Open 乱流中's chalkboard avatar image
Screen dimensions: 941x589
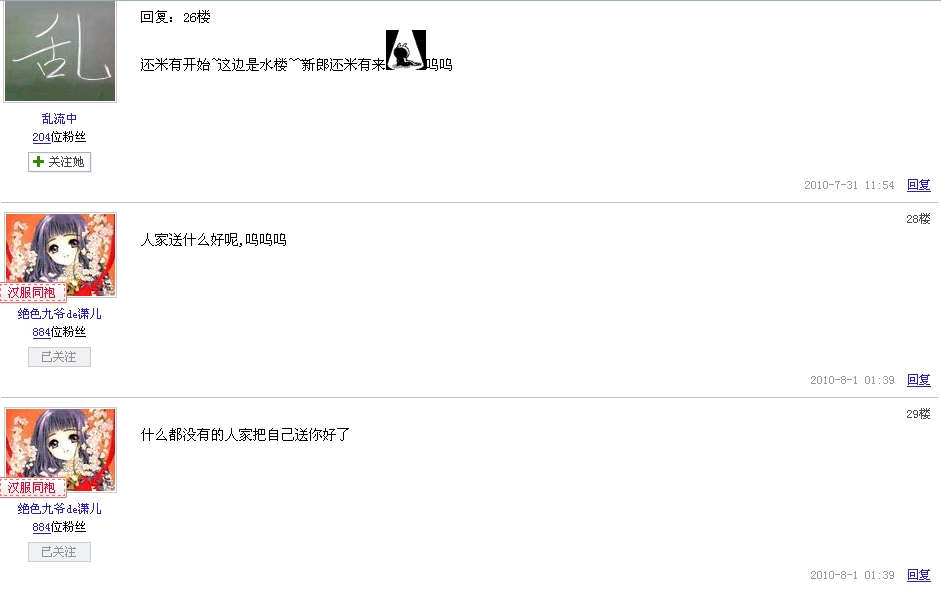[x=60, y=50]
